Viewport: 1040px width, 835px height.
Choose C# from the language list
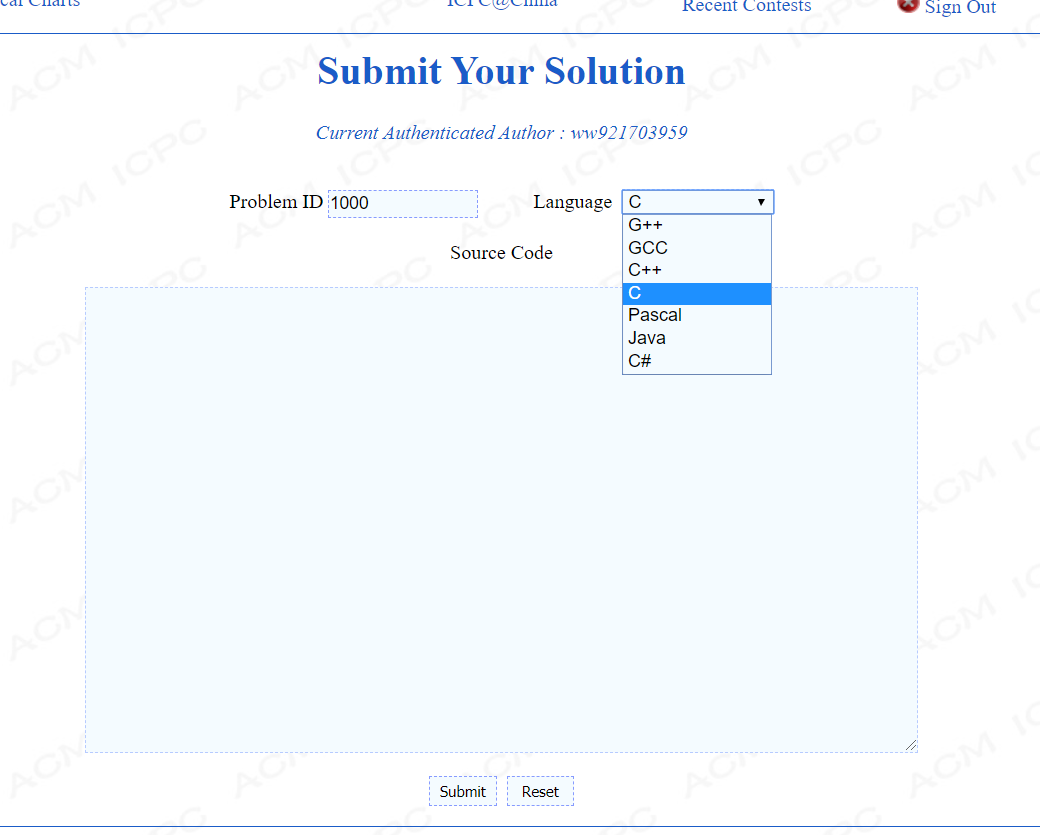point(696,361)
